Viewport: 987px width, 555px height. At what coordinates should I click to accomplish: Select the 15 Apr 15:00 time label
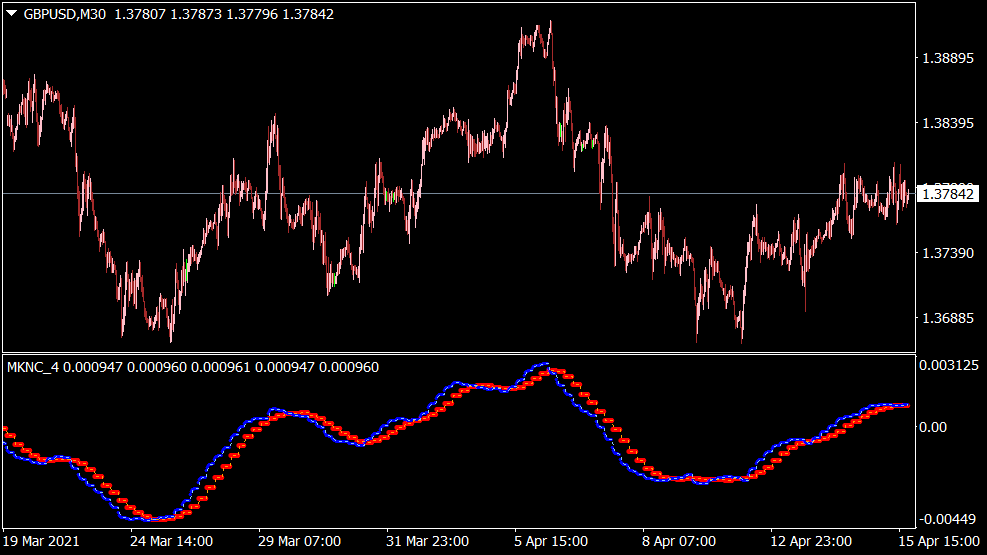(x=938, y=541)
